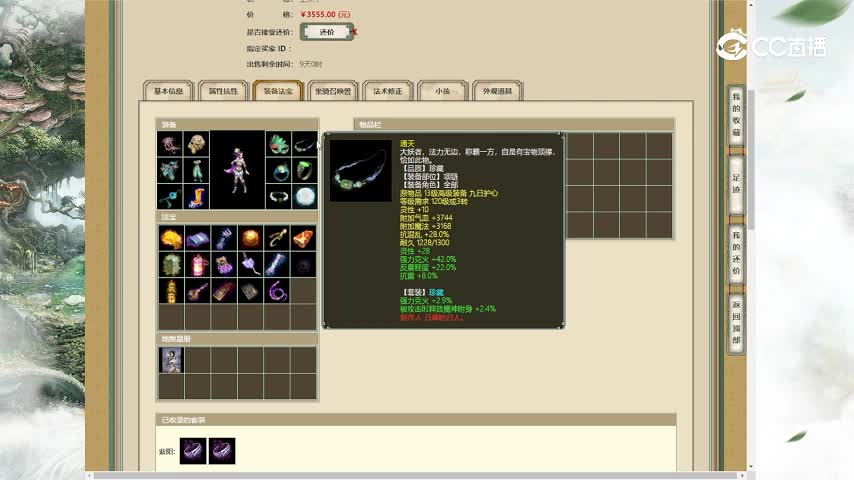
Task: Click the character model preview
Action: tap(237, 170)
